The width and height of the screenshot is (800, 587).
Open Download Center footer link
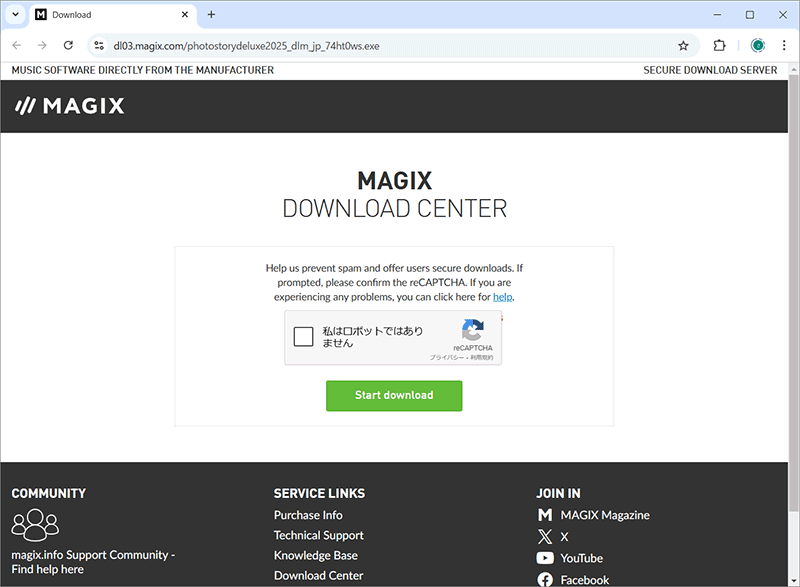[319, 575]
